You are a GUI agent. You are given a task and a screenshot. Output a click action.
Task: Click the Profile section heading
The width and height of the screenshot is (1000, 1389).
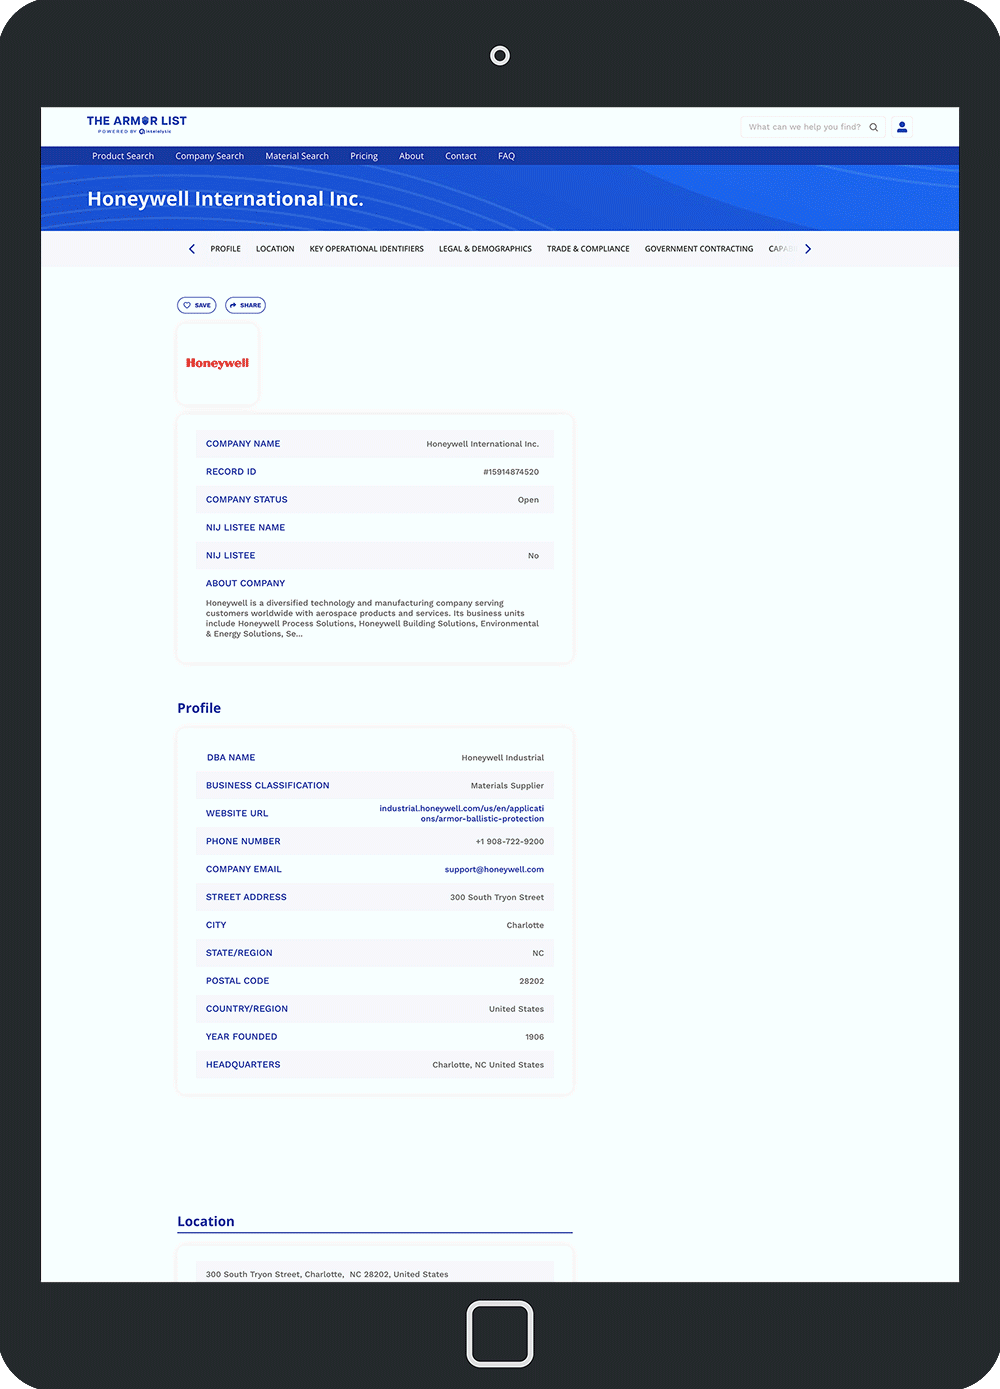[x=199, y=708]
